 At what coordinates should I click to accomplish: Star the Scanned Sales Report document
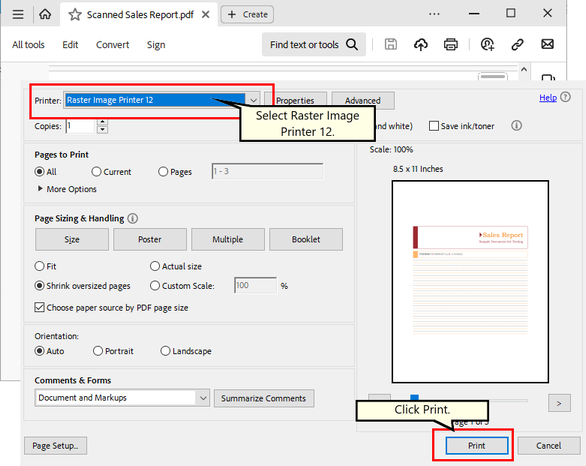[x=75, y=15]
